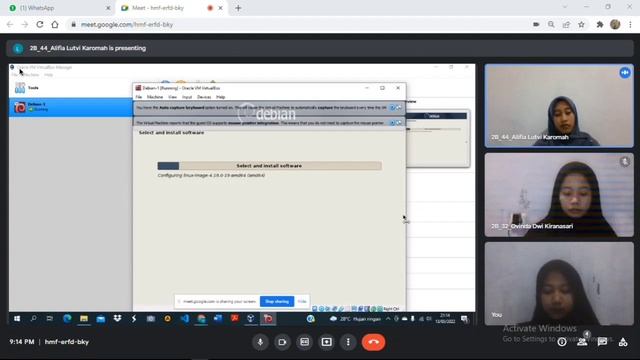Reload the Meet page
The image size is (640, 360).
pos(40,24)
